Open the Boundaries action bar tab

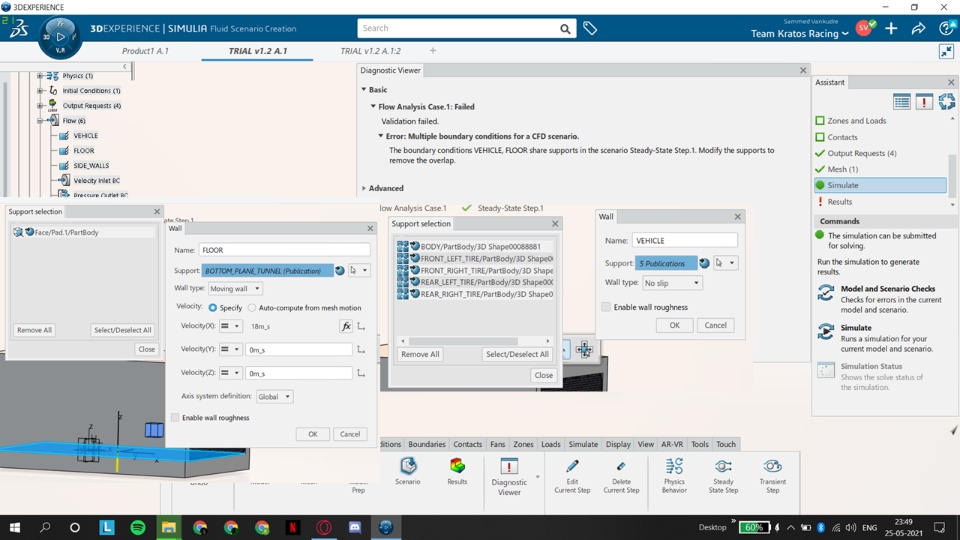[427, 444]
